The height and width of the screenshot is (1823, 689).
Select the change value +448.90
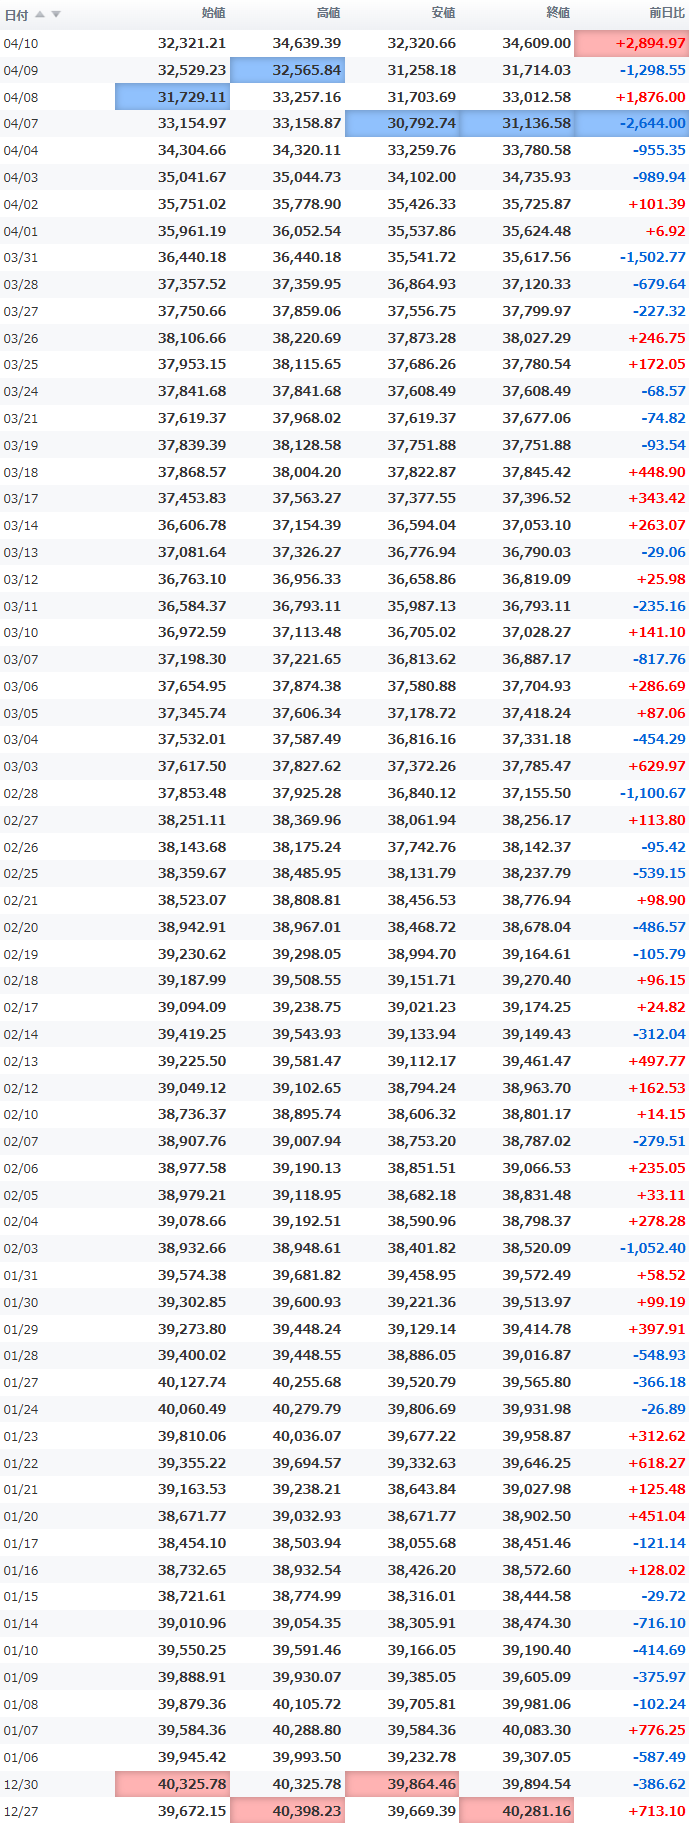657,472
